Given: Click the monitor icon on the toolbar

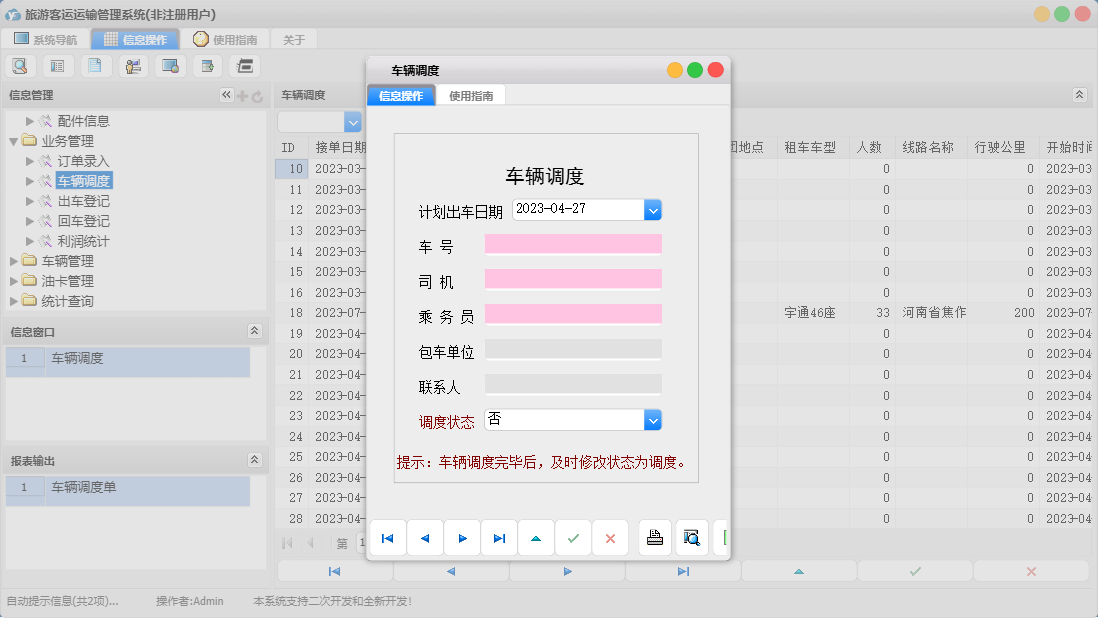Looking at the screenshot, I should [x=169, y=65].
